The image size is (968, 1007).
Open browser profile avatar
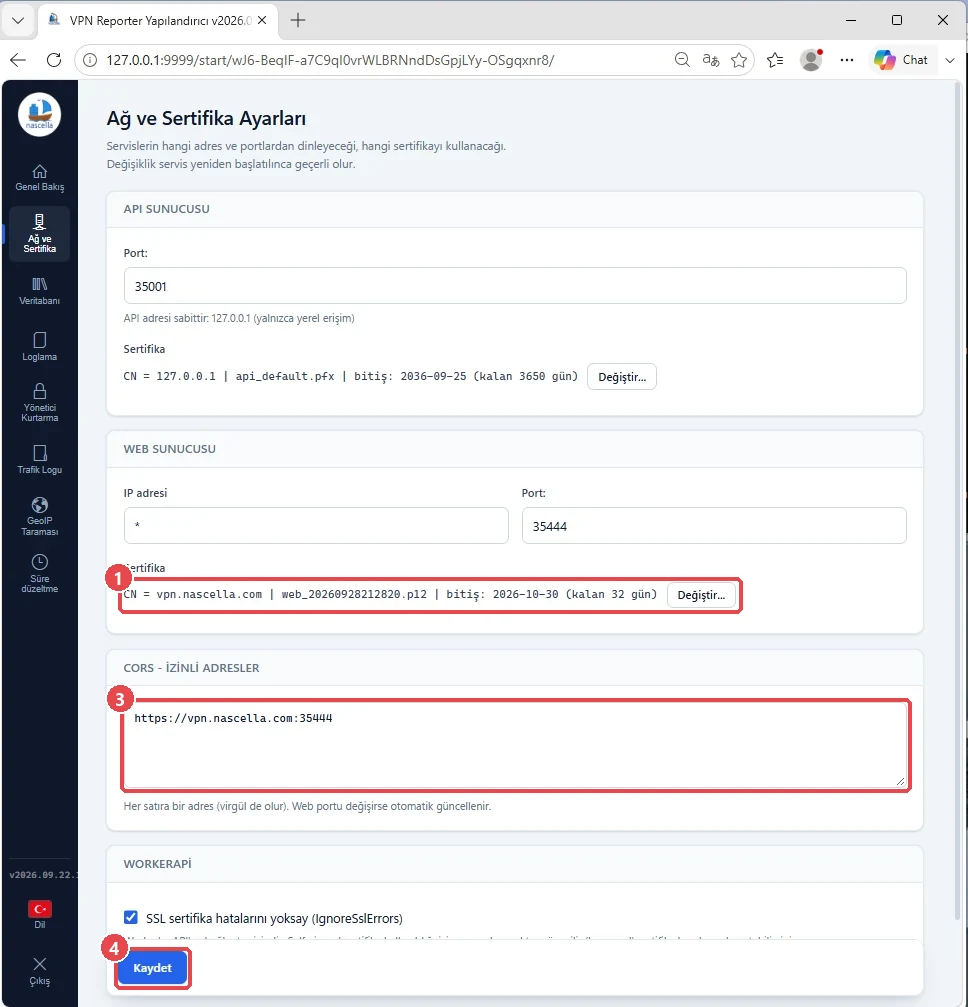pos(811,60)
